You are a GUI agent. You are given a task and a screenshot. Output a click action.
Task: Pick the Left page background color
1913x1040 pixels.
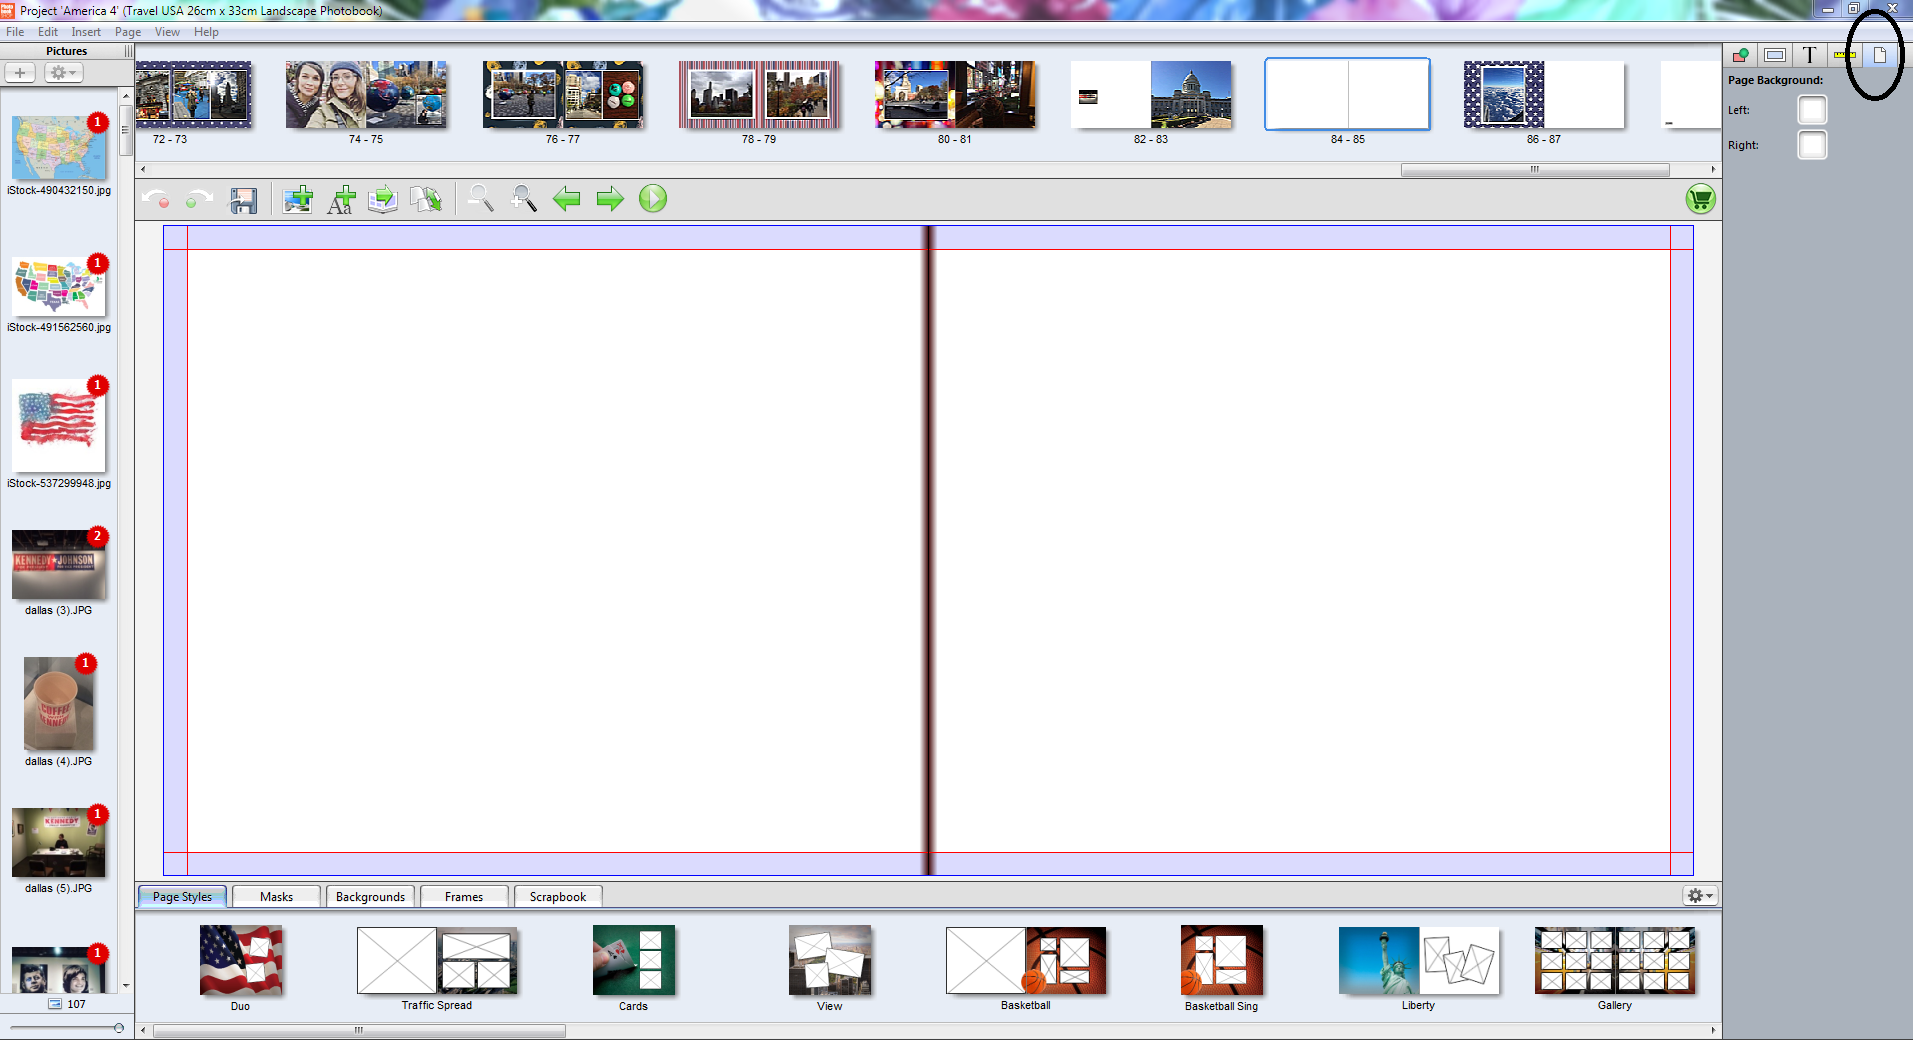tap(1812, 110)
